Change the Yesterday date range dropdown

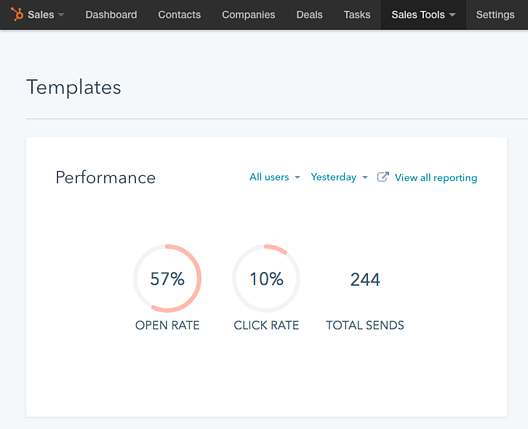(339, 177)
